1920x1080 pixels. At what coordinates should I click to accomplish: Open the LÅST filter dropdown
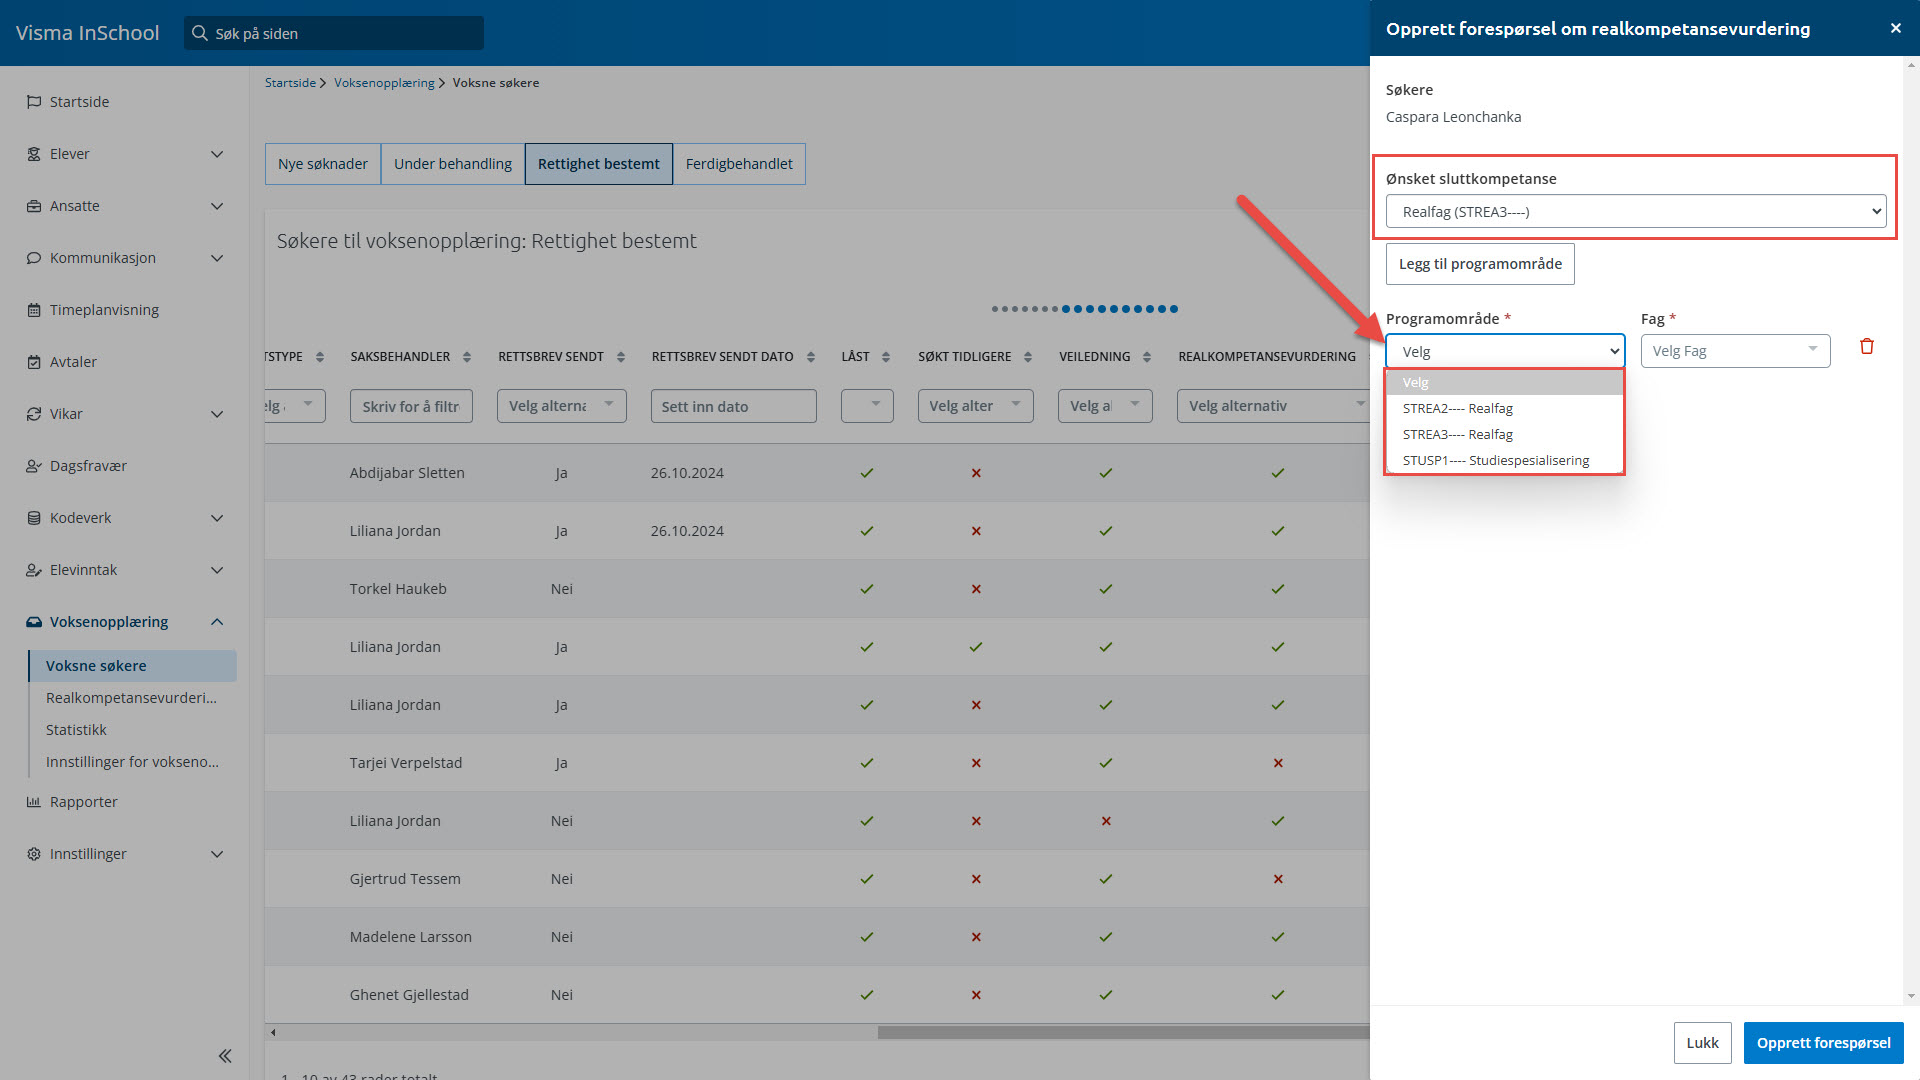[867, 406]
